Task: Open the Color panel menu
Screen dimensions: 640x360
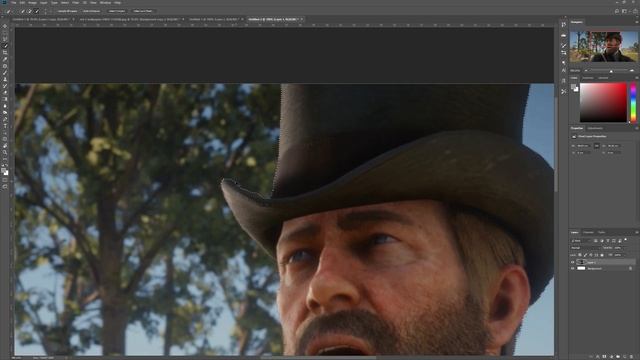Action: tap(637, 78)
